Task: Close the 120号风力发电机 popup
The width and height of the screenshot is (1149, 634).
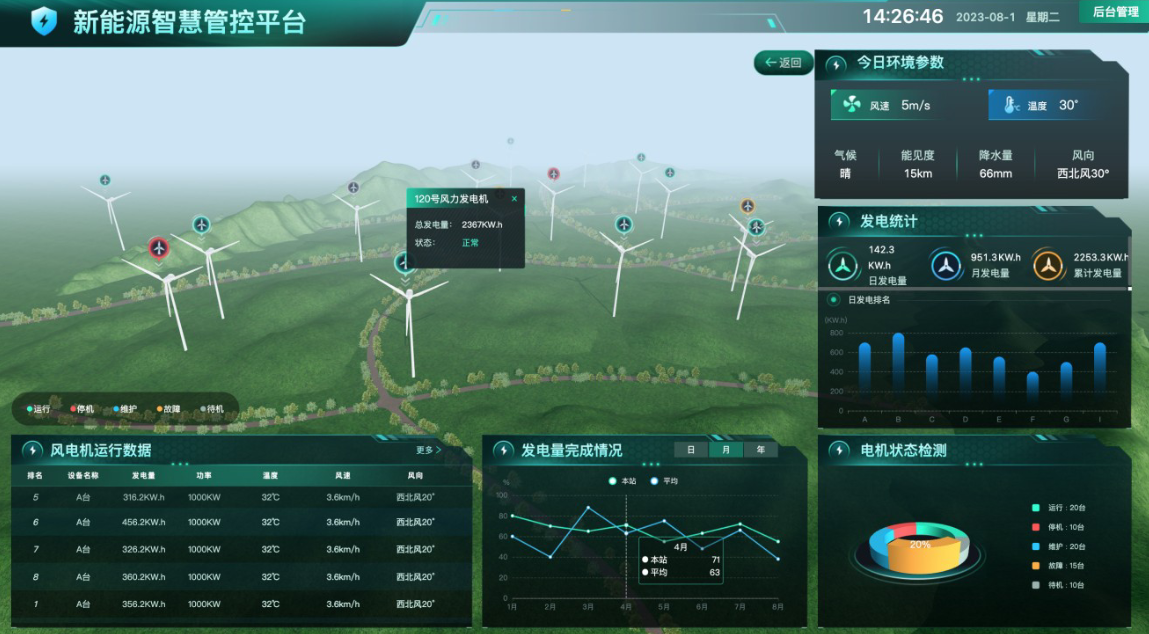Action: [x=514, y=199]
